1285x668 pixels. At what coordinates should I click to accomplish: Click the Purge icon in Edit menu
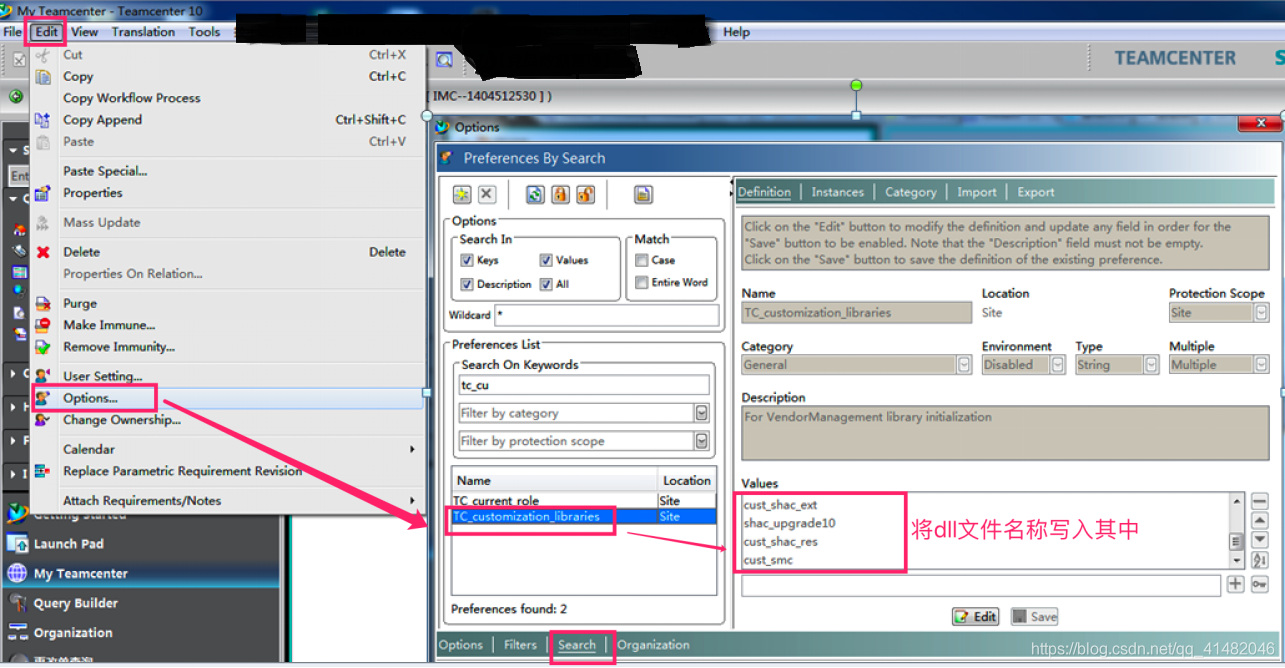pos(43,303)
